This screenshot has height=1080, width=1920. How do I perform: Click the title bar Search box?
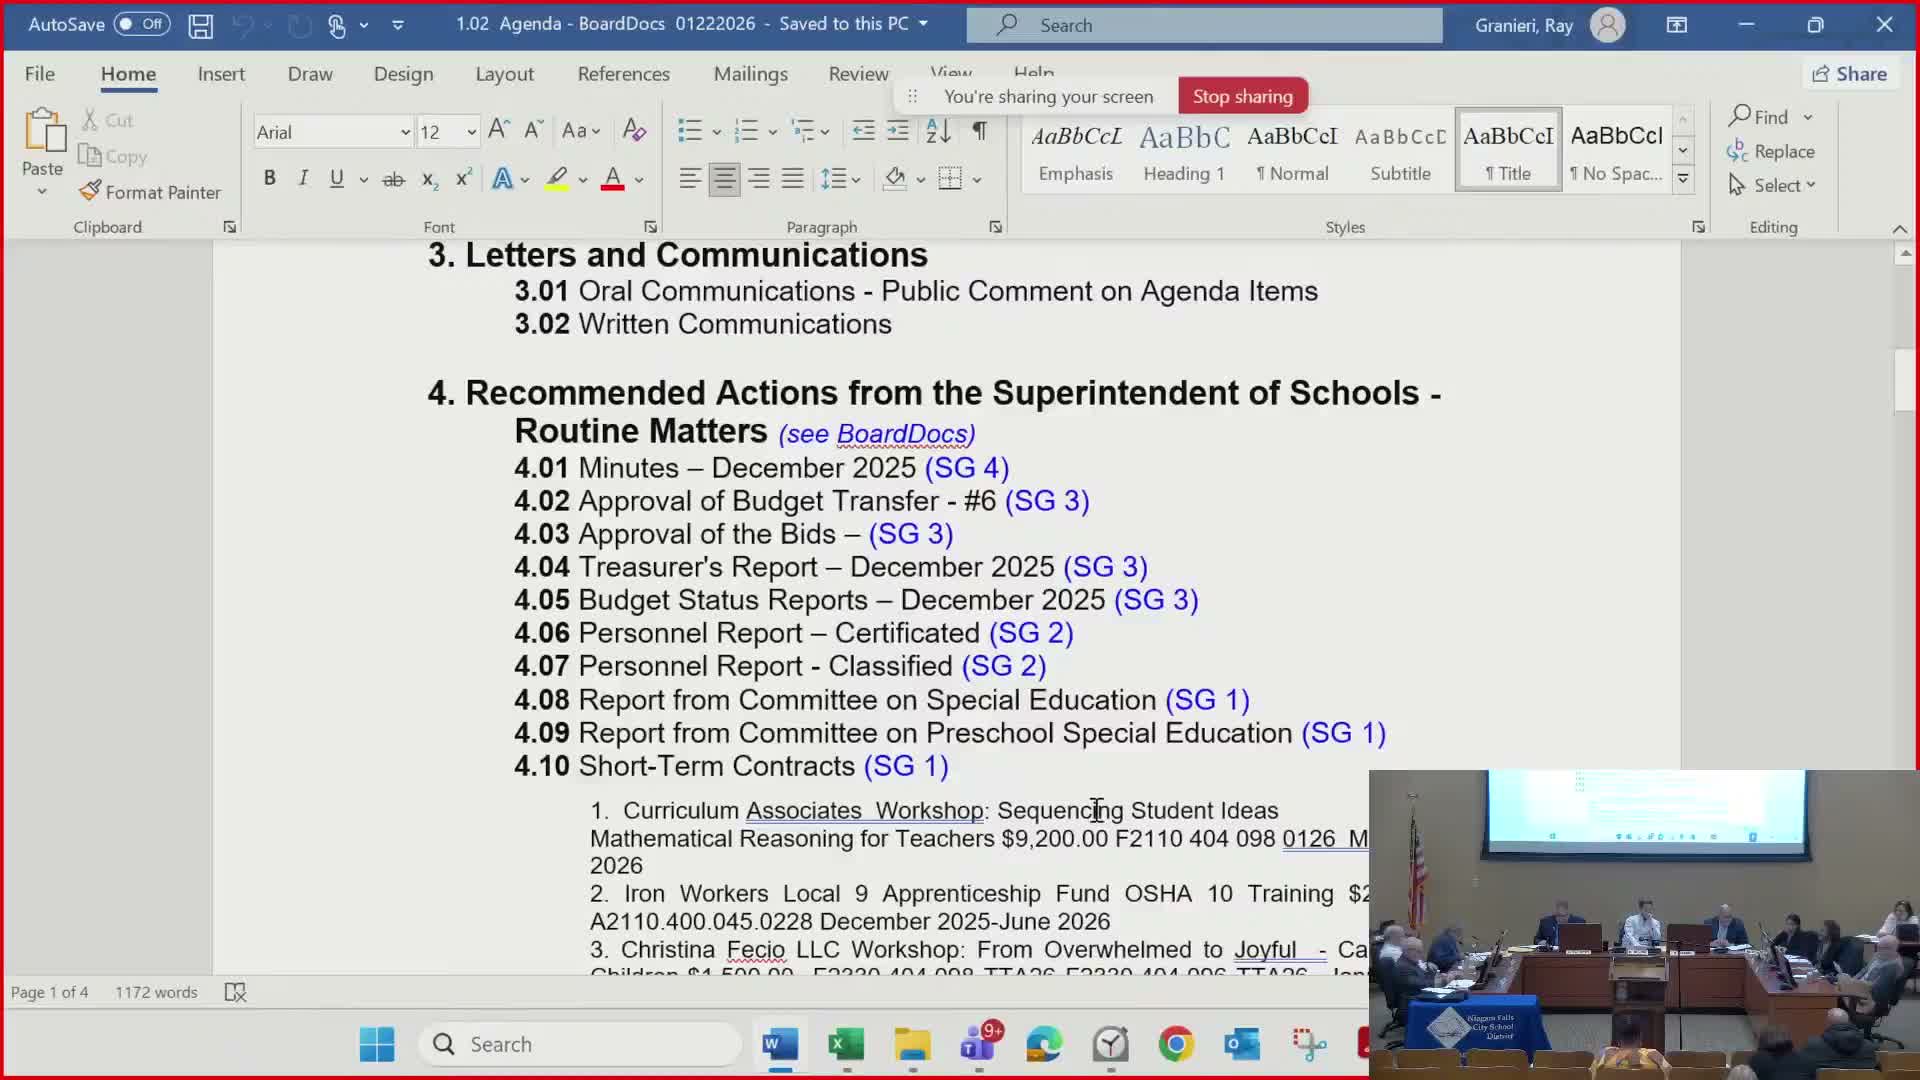point(1204,25)
